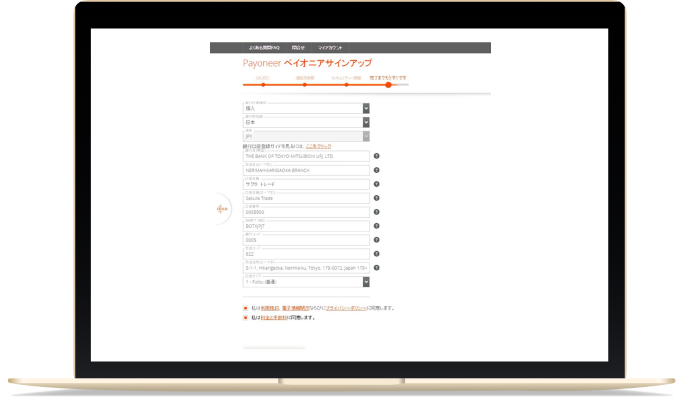Click the サクラ トレード account name field

306,184
